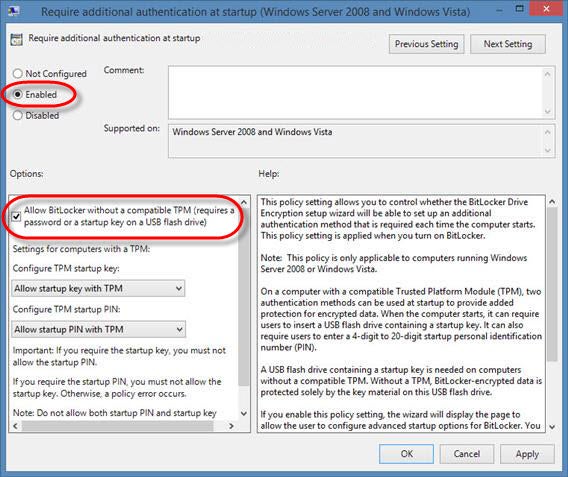Click the 'Configure TPM startup key:' label

coord(66,268)
